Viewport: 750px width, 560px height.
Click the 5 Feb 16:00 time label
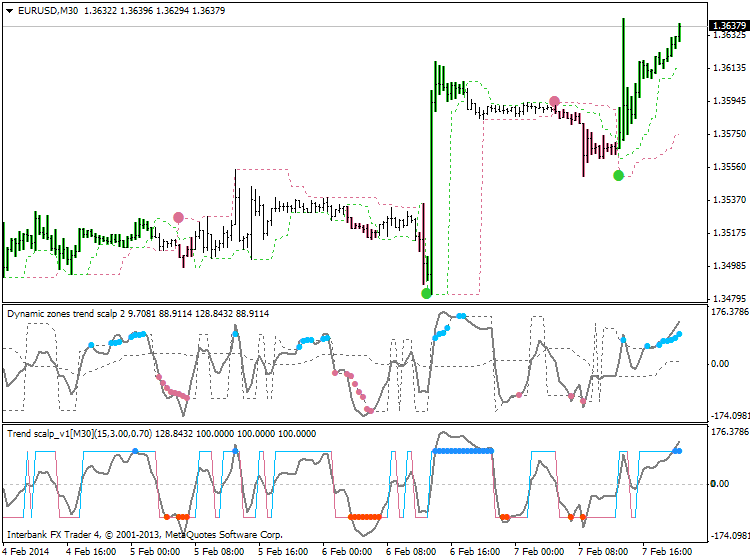[x=283, y=551]
